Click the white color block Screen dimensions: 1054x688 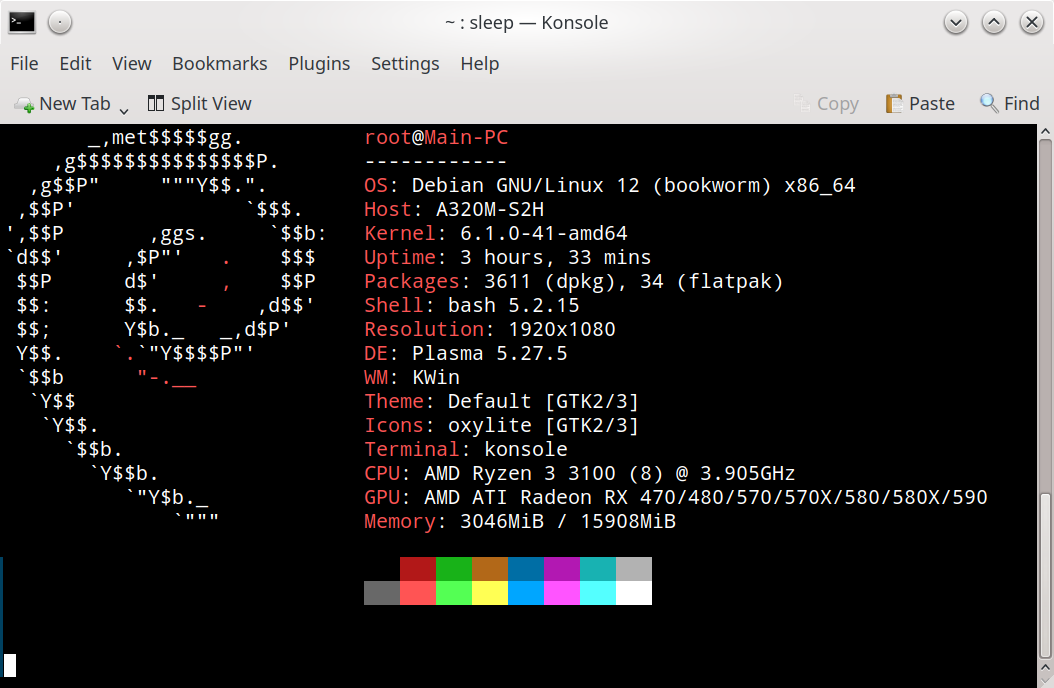point(634,593)
